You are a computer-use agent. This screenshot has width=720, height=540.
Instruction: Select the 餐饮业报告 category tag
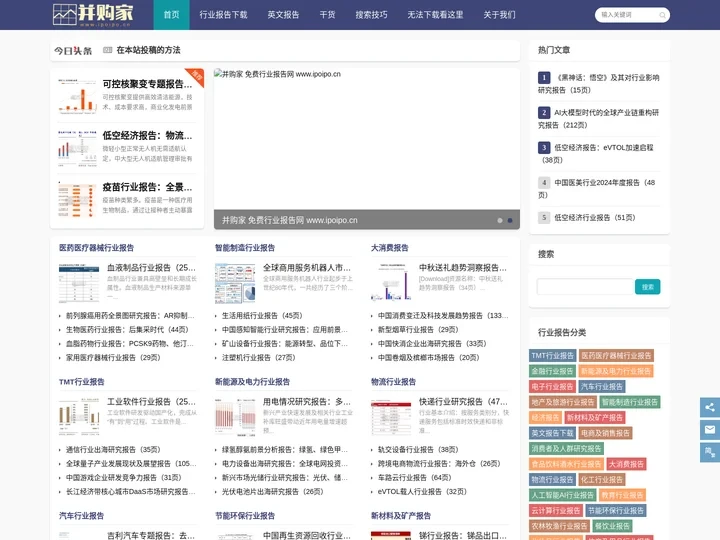point(612,526)
